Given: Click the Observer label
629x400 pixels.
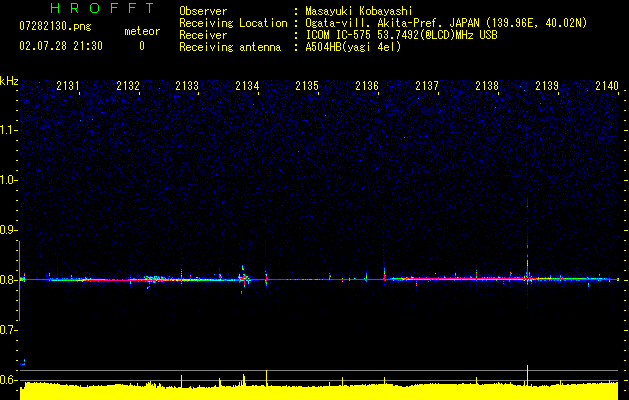Looking at the screenshot, I should [203, 11].
